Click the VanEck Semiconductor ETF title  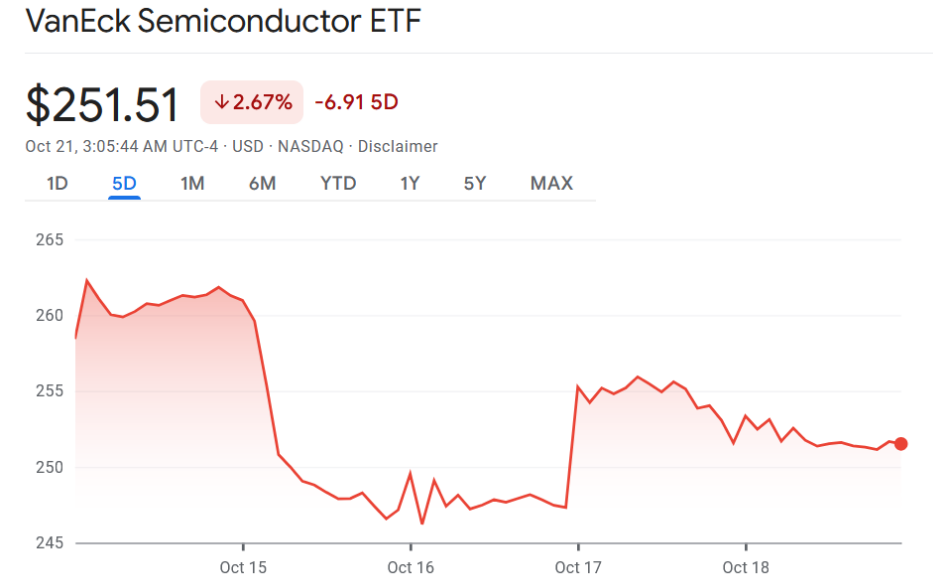coord(223,22)
